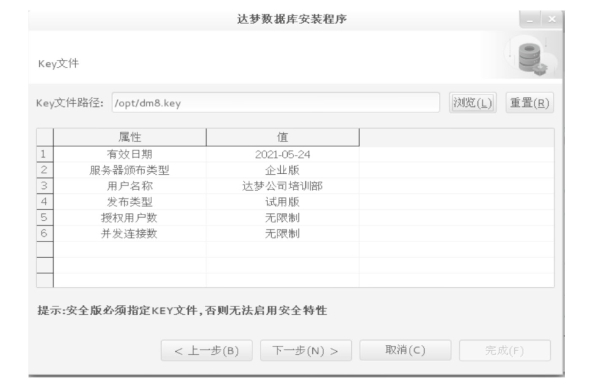Select the 试用版 value cell
Image resolution: width=604 pixels, height=387 pixels.
coord(282,202)
